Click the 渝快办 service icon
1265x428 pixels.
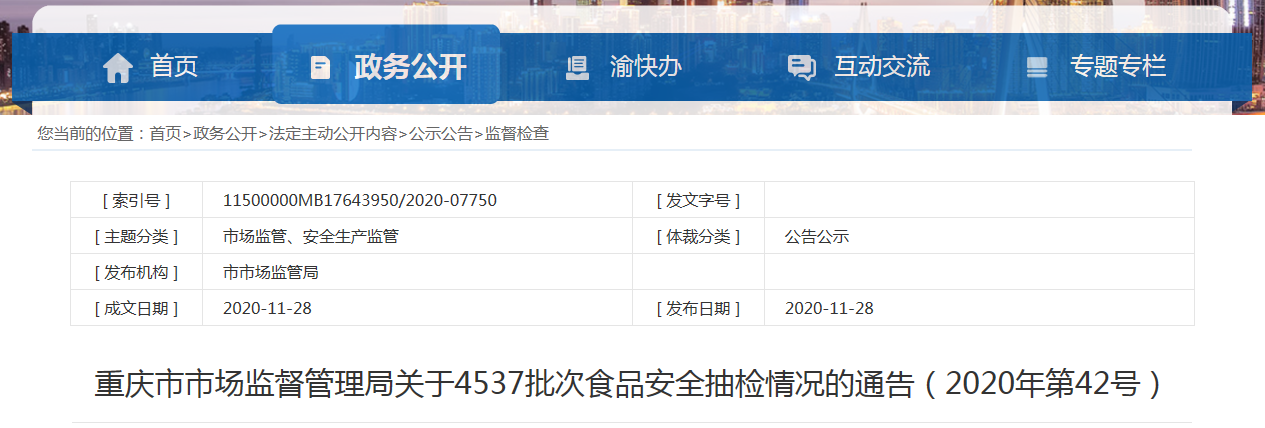(577, 68)
